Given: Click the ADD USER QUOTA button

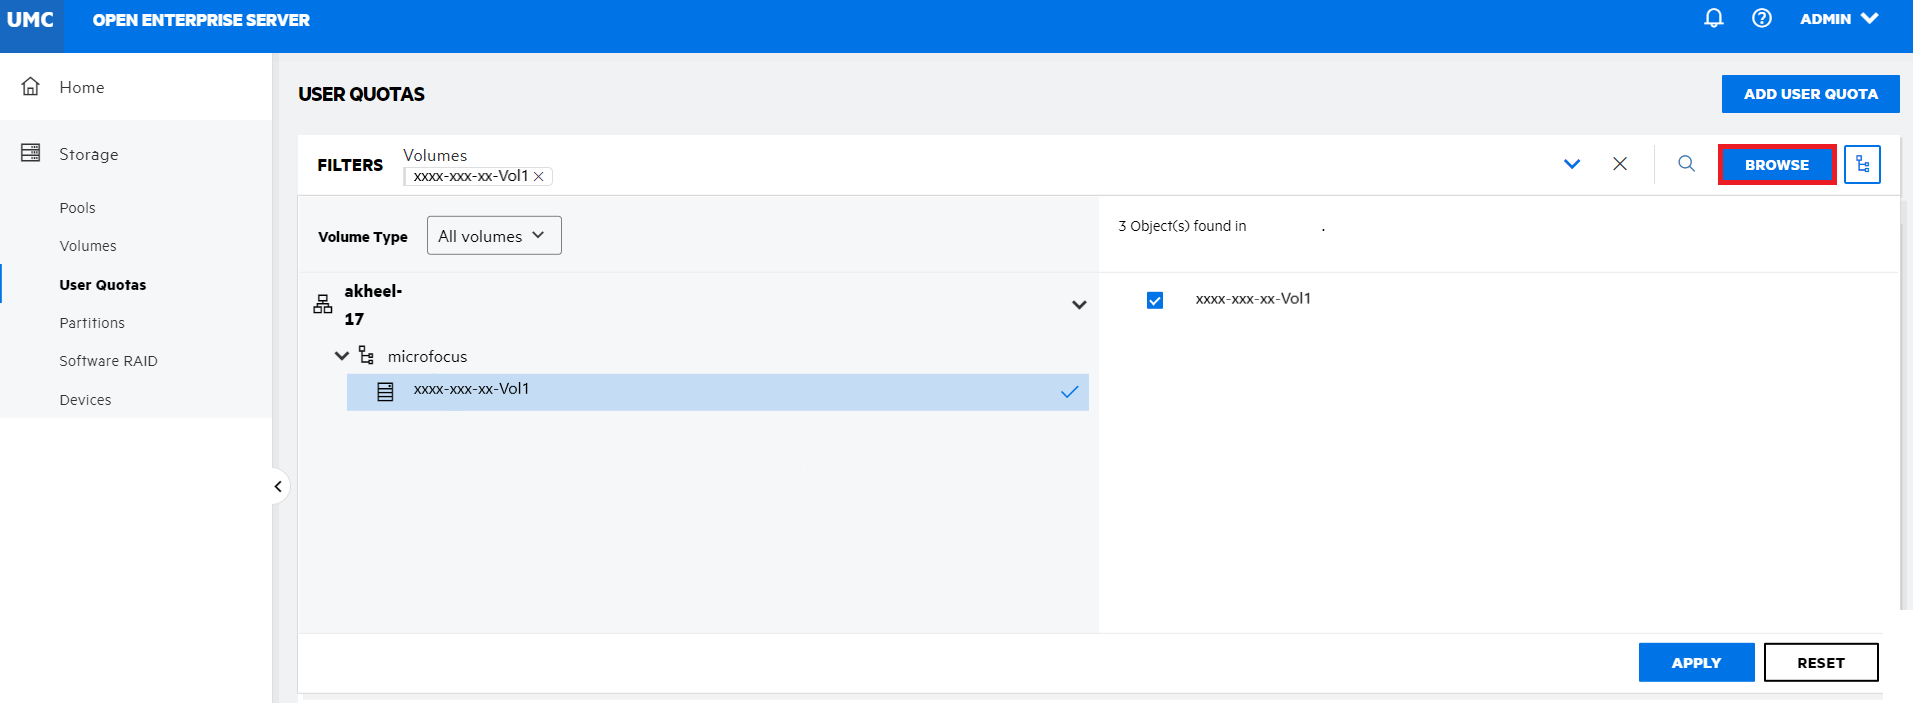Looking at the screenshot, I should point(1809,94).
